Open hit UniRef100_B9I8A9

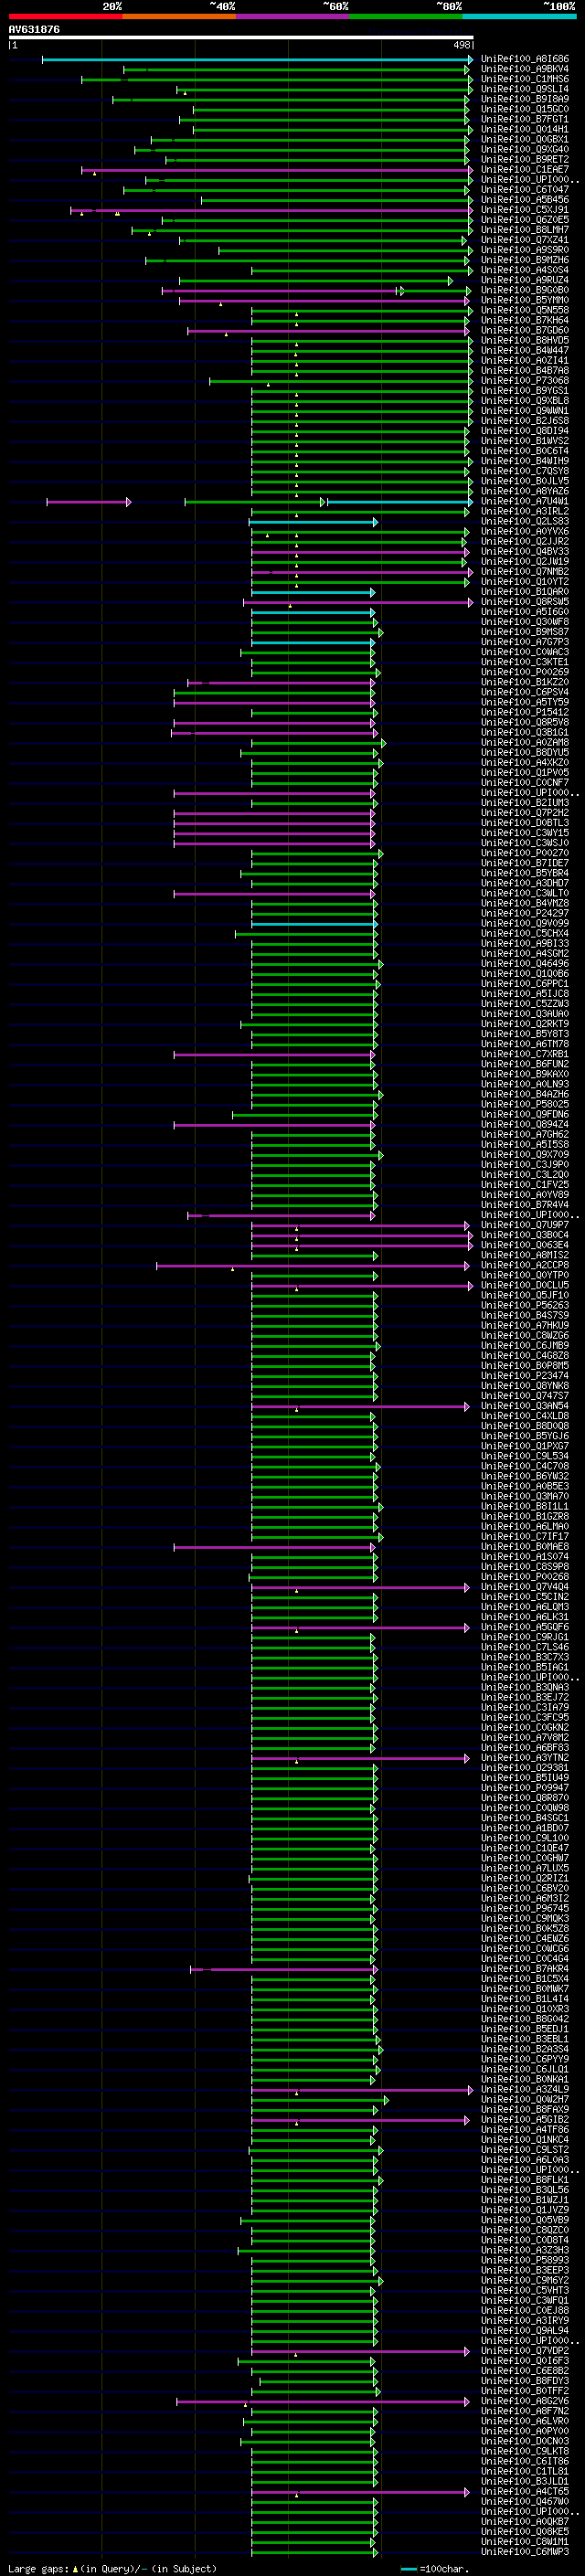point(525,99)
